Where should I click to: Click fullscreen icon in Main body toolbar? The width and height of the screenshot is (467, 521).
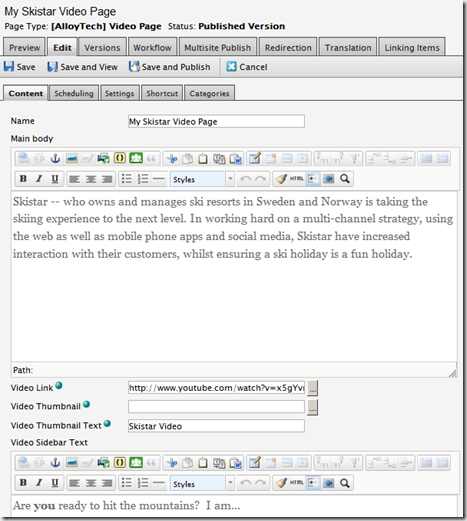[329, 179]
